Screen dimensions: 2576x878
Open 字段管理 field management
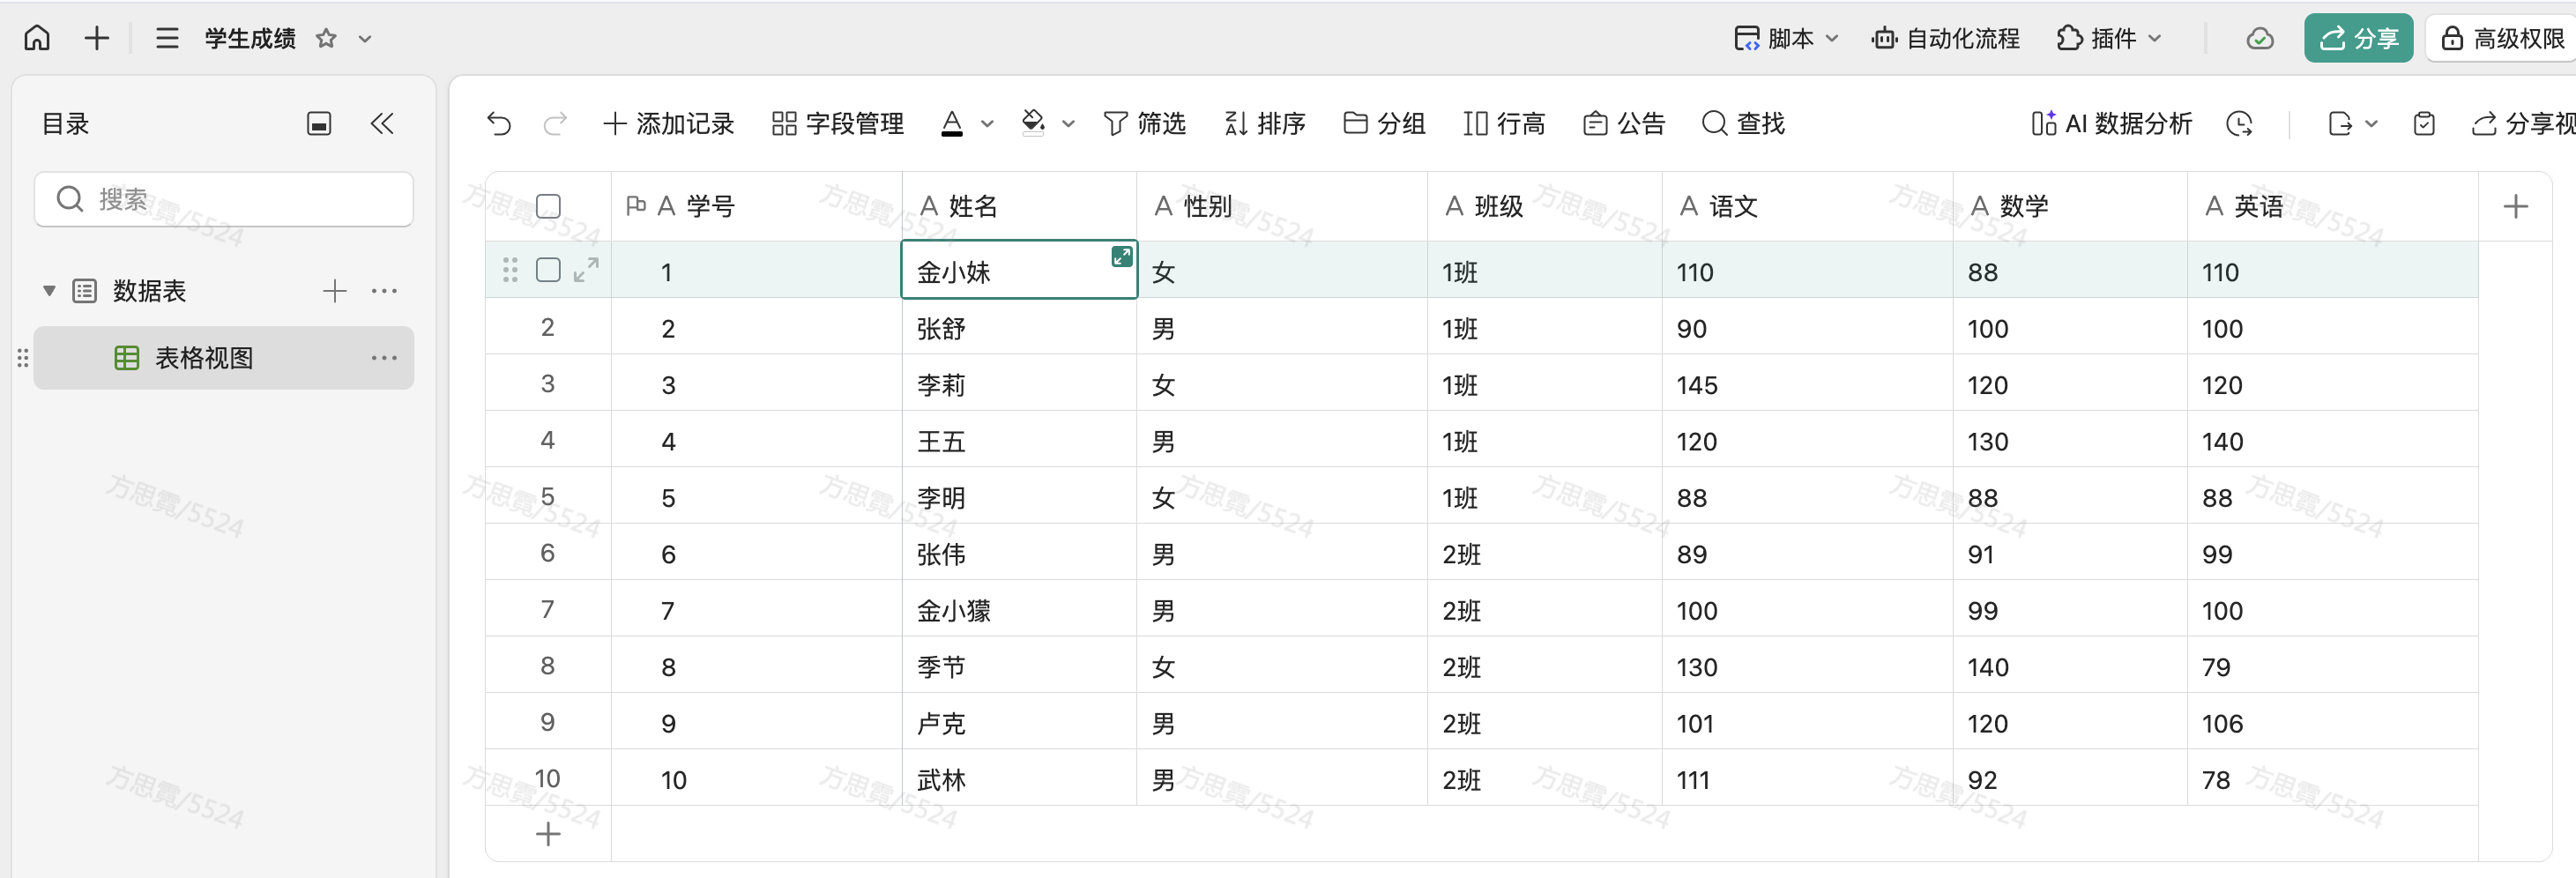838,123
